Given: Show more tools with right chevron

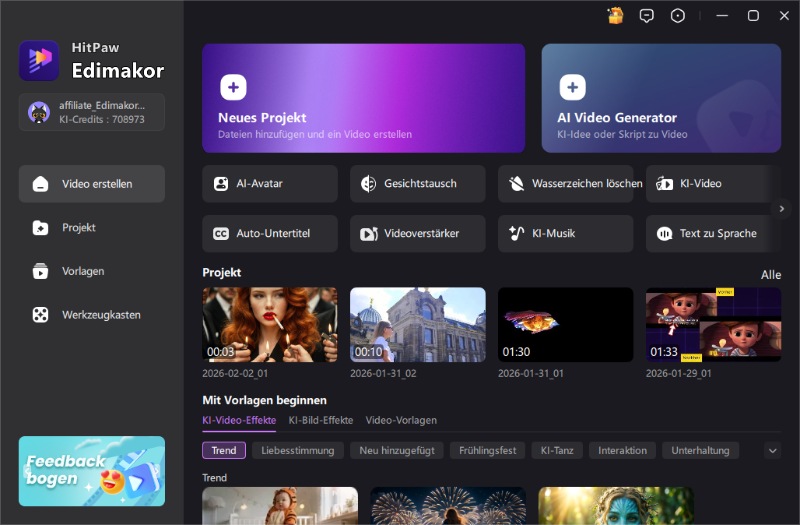Looking at the screenshot, I should 781,209.
